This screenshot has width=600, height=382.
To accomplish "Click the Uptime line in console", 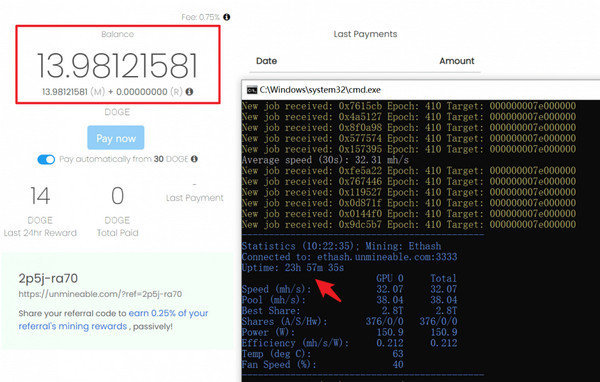I will [x=293, y=268].
